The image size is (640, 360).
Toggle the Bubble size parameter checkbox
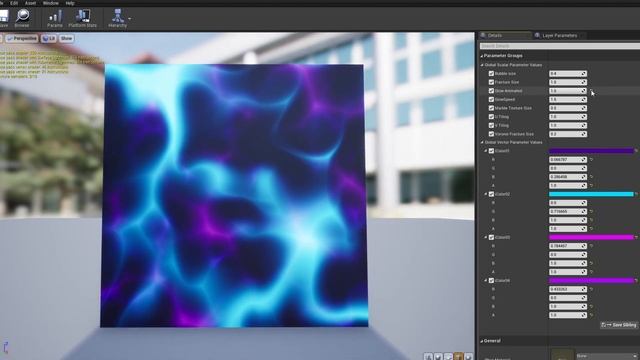click(x=491, y=73)
